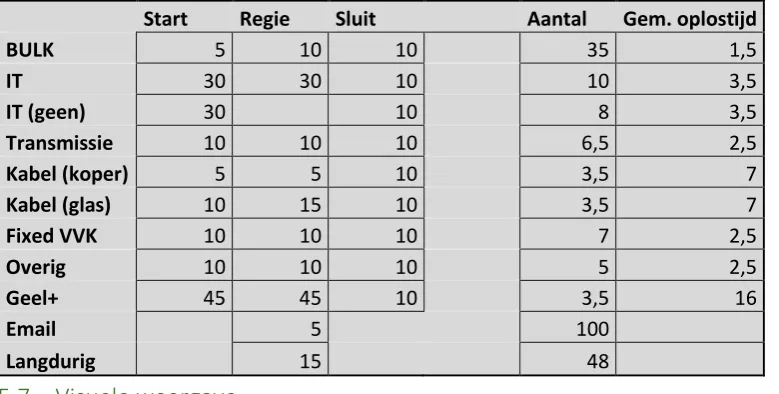Select the Fixed VVK Aantal cell showing 7
Screen dimensions: 779x394
tap(568, 235)
